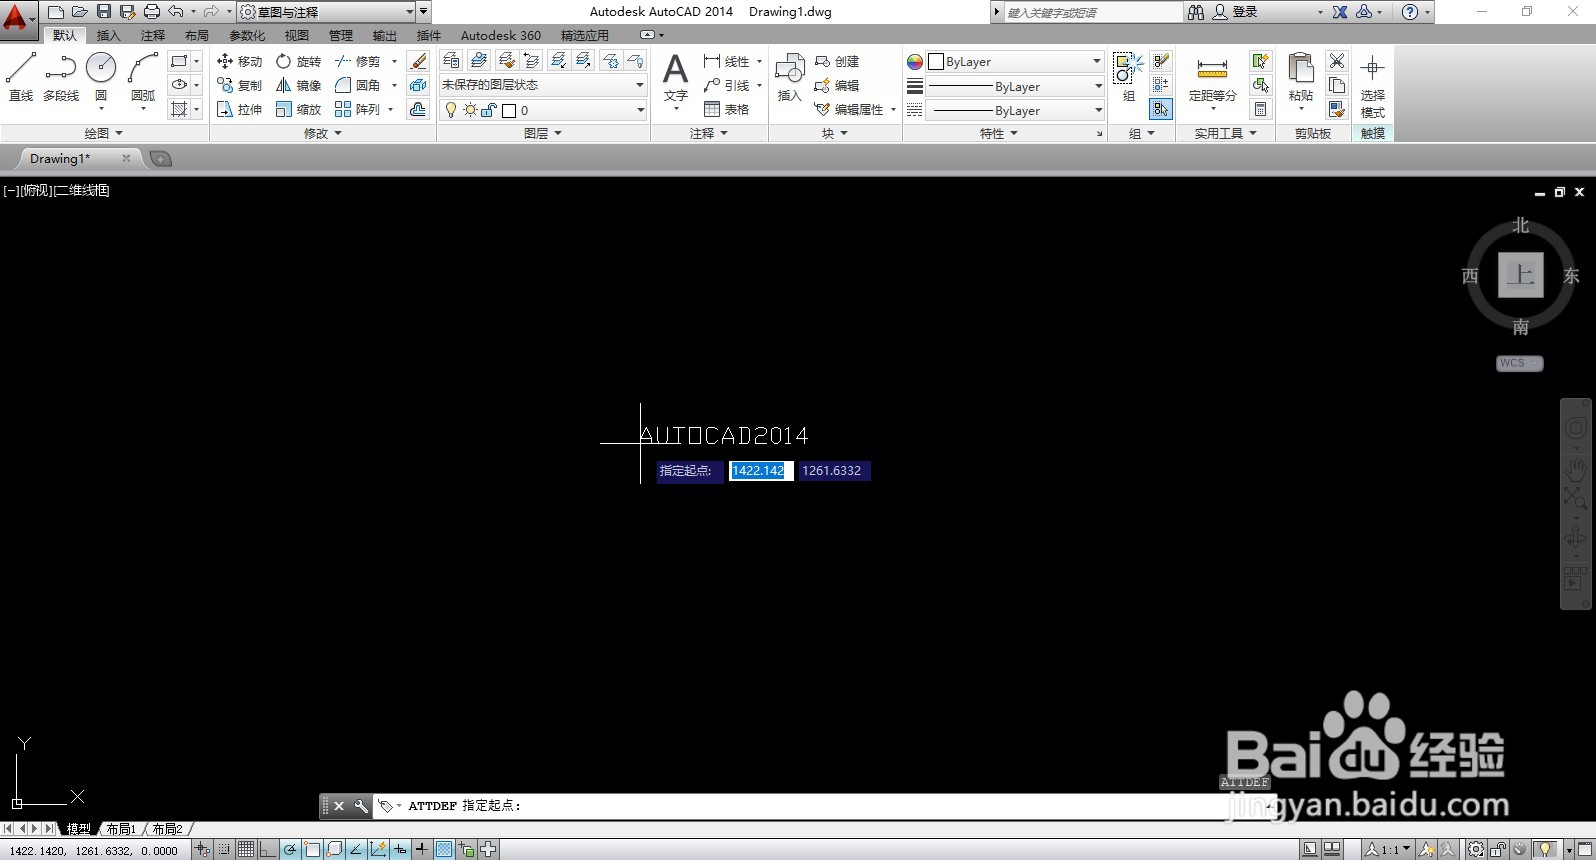
Task: Click the Cut scissors icon in clipboard panel
Action: pos(1337,61)
